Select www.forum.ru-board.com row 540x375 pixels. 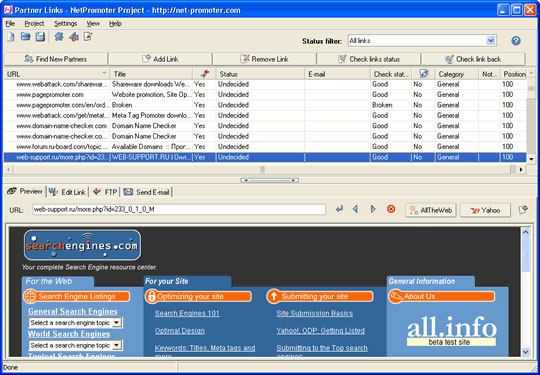[265, 147]
